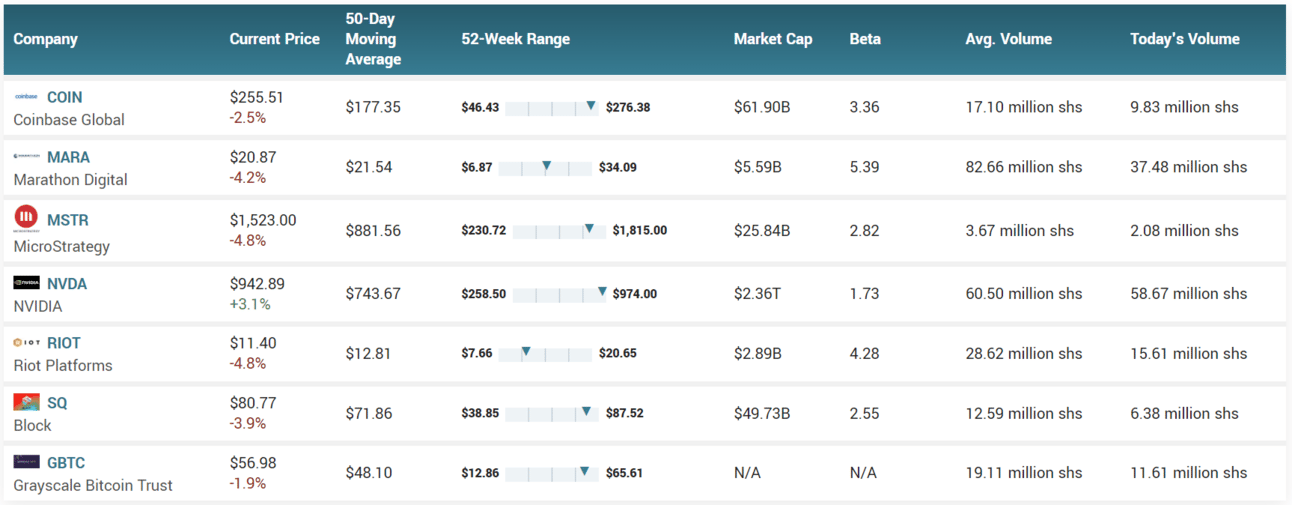The width and height of the screenshot is (1292, 505).
Task: Sort table by Market Cap header
Action: 772,40
